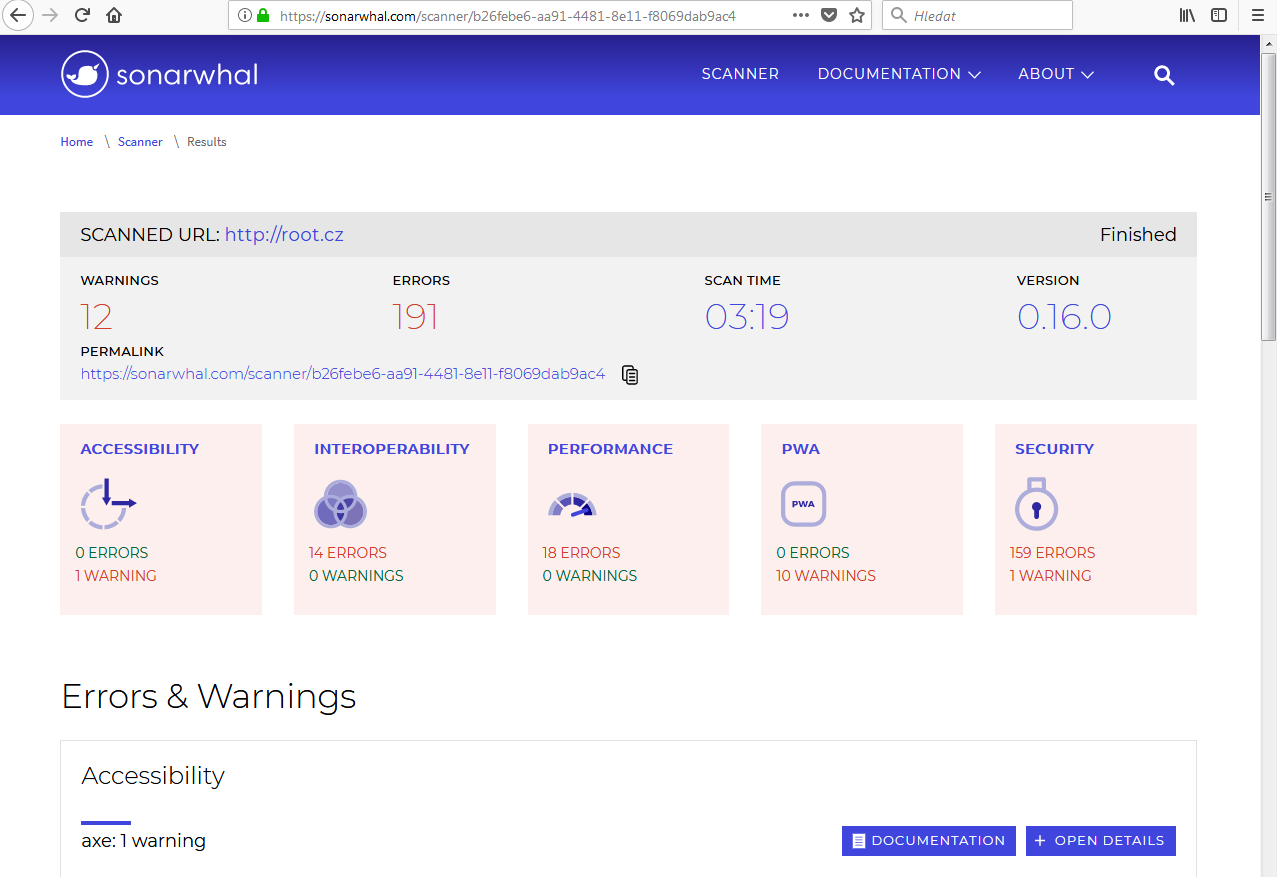The width and height of the screenshot is (1277, 877).
Task: Reload the page with the refresh icon
Action: point(83,15)
